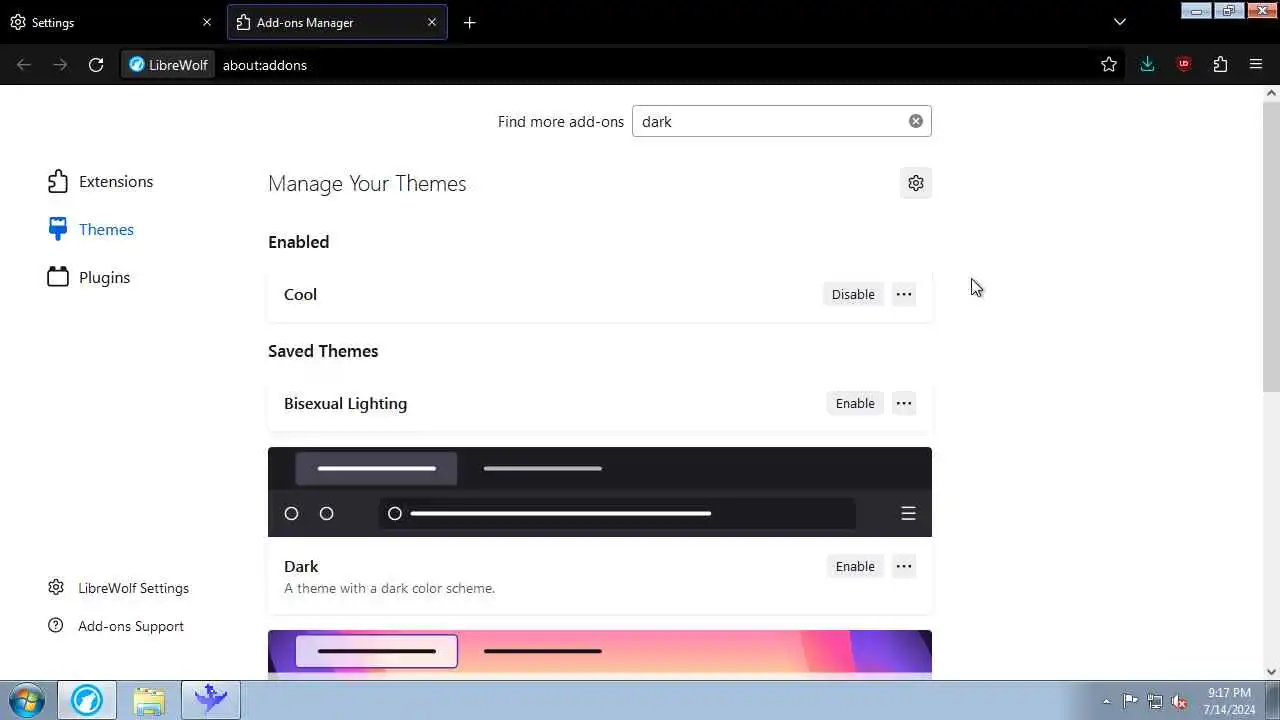Click the Dark theme title
The height and width of the screenshot is (720, 1280).
tap(301, 566)
